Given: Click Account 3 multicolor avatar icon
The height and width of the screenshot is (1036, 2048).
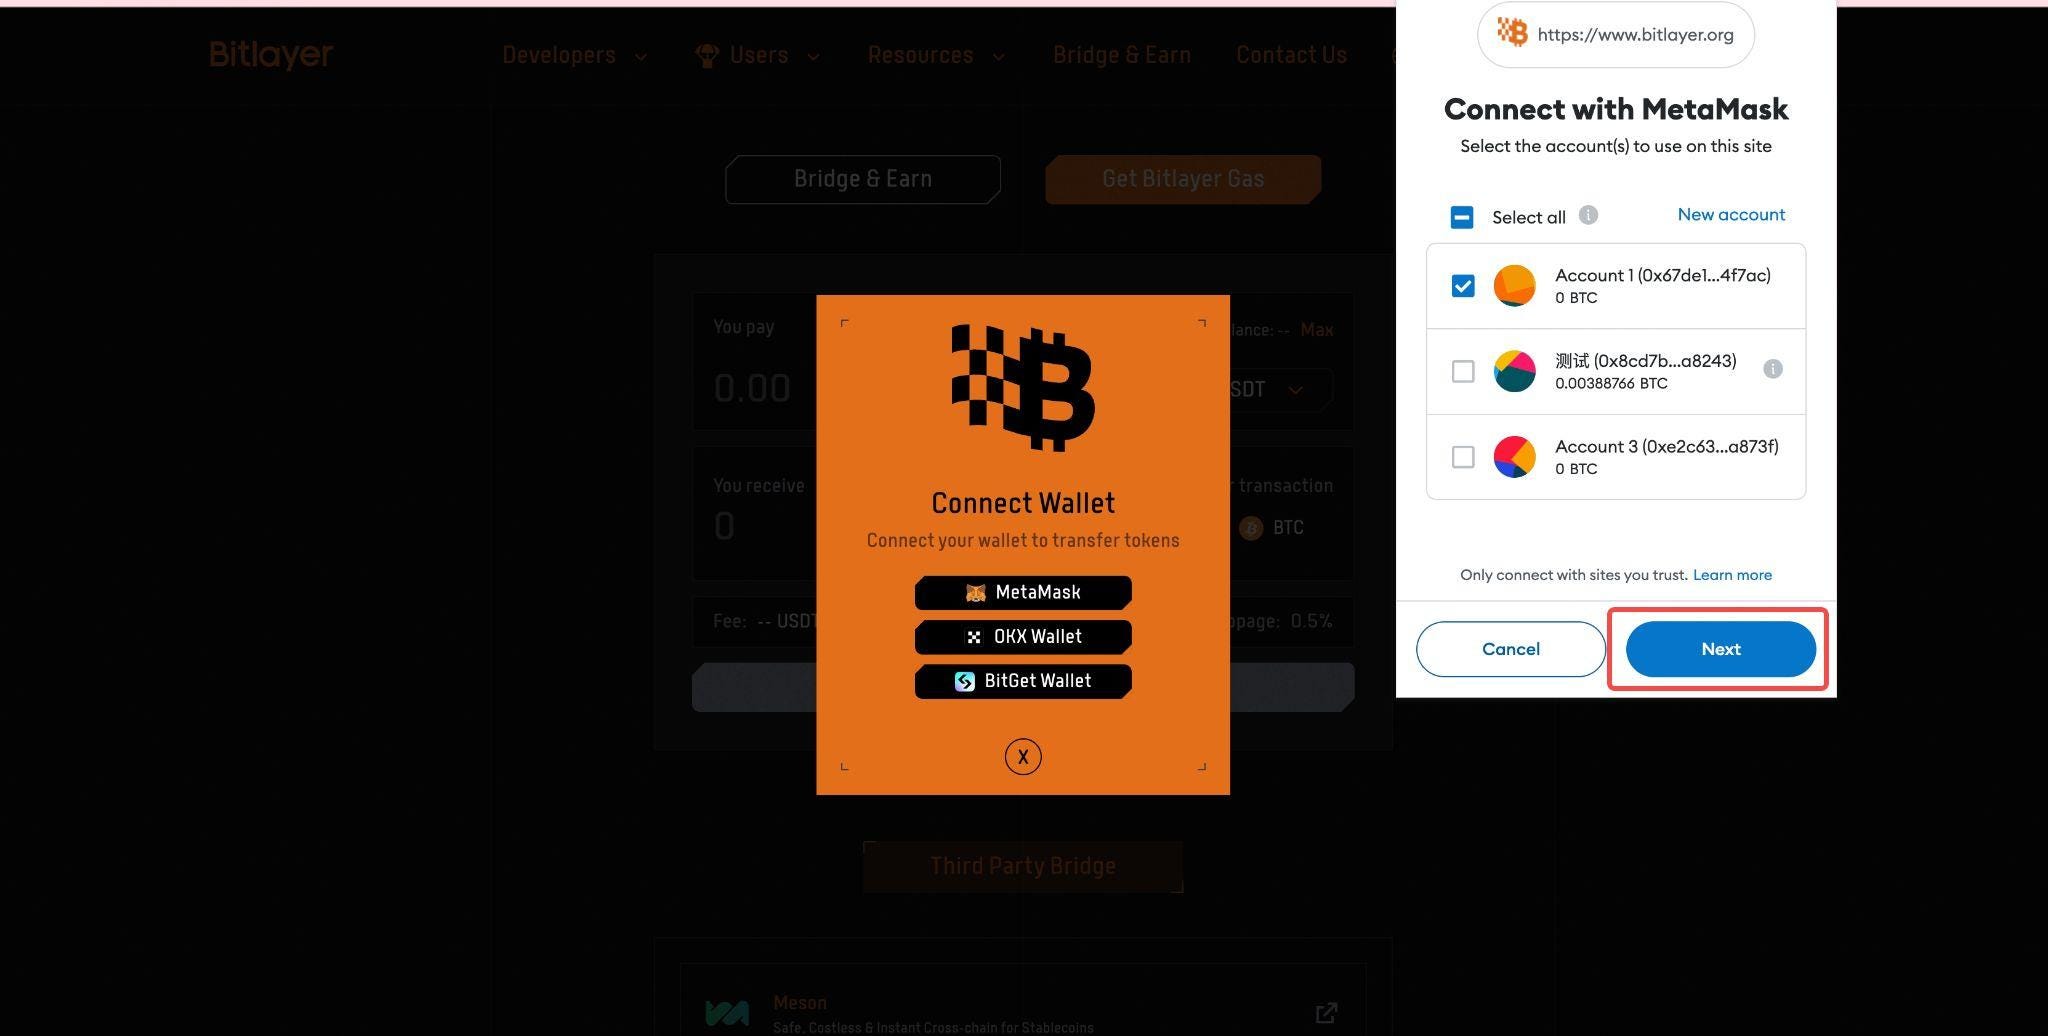Looking at the screenshot, I should coord(1514,457).
